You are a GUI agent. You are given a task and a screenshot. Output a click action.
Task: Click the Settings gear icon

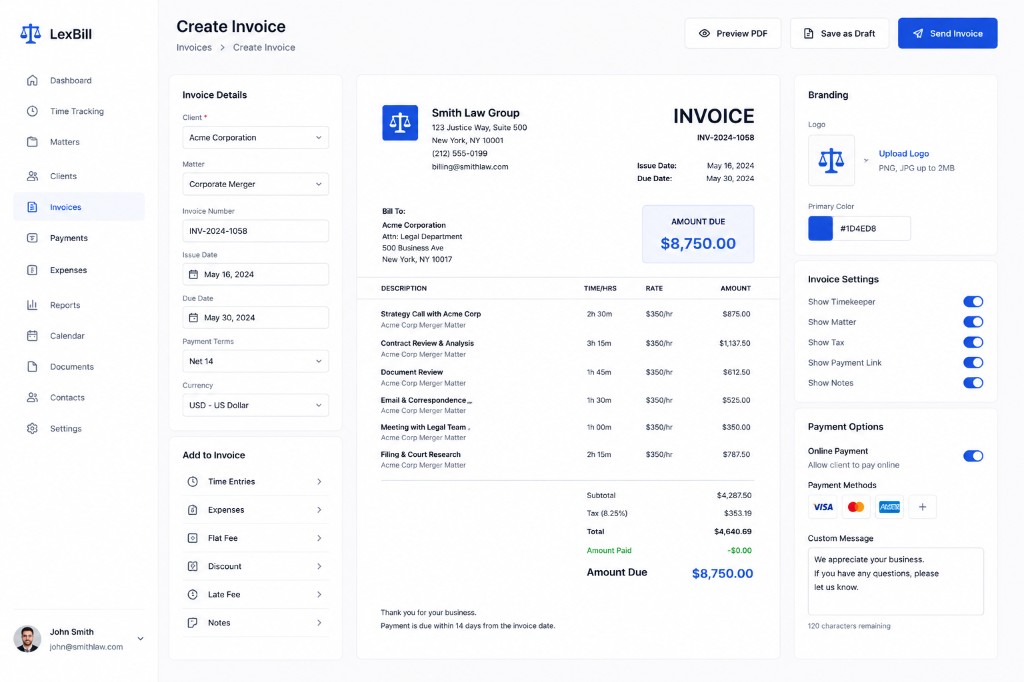(x=32, y=429)
